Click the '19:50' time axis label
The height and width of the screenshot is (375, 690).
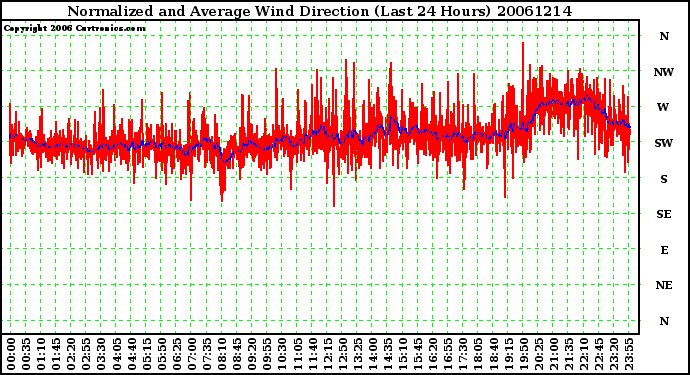click(524, 354)
